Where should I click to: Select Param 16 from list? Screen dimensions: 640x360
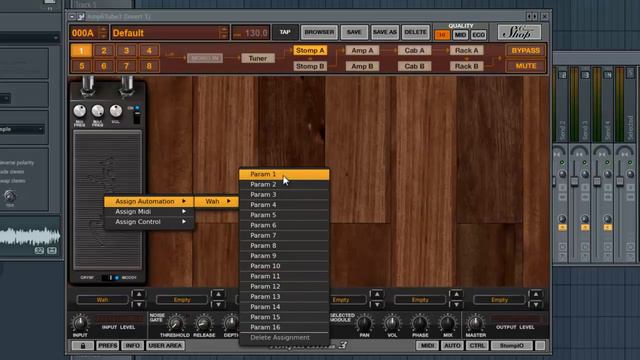[x=284, y=327]
